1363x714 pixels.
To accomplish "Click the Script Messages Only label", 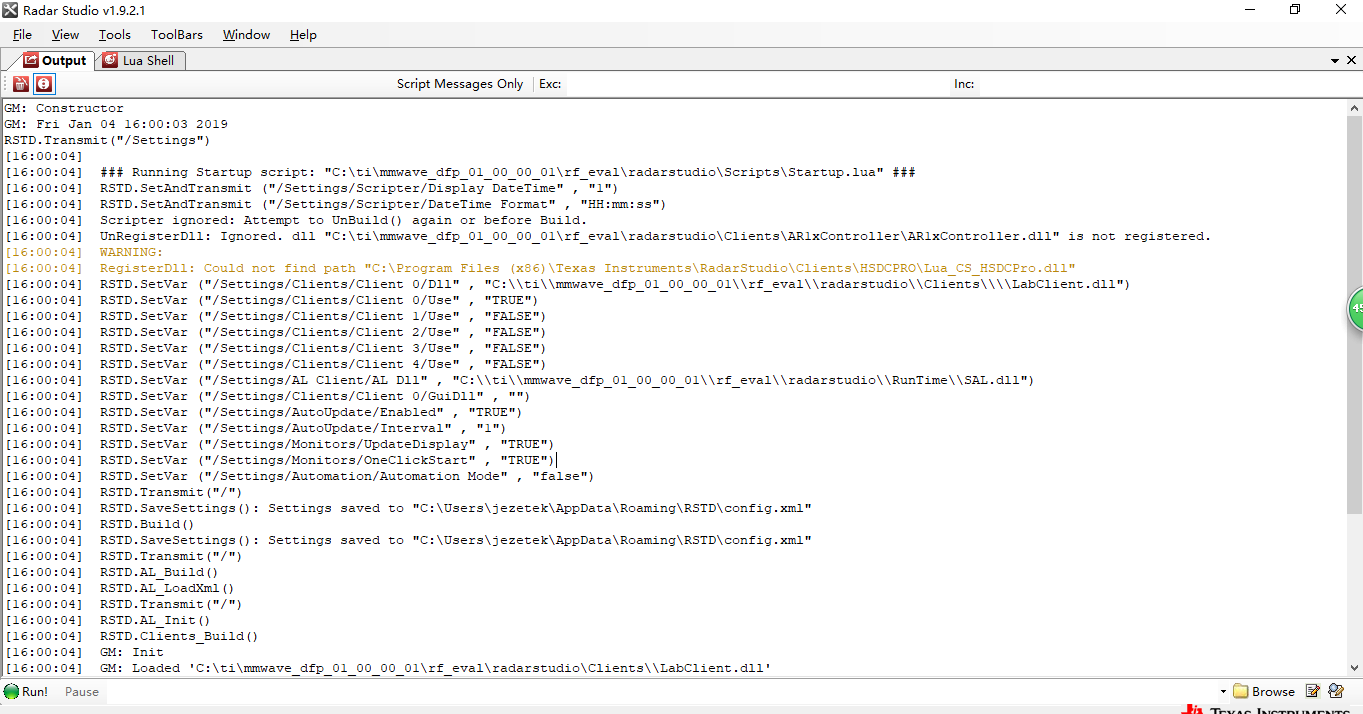I will point(460,84).
